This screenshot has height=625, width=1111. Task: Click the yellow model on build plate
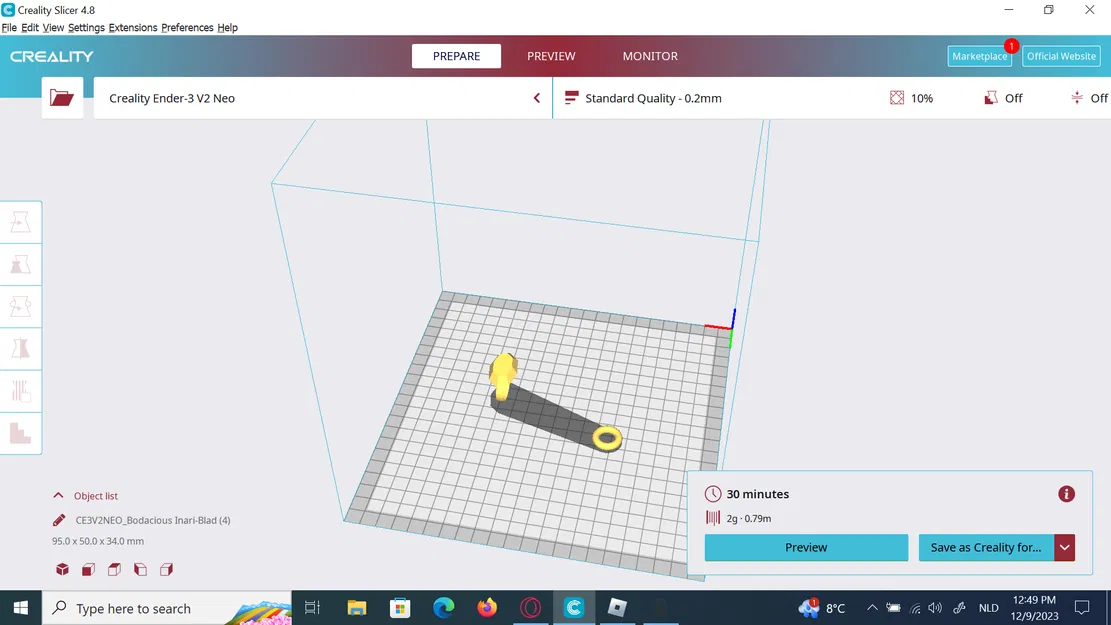(503, 376)
